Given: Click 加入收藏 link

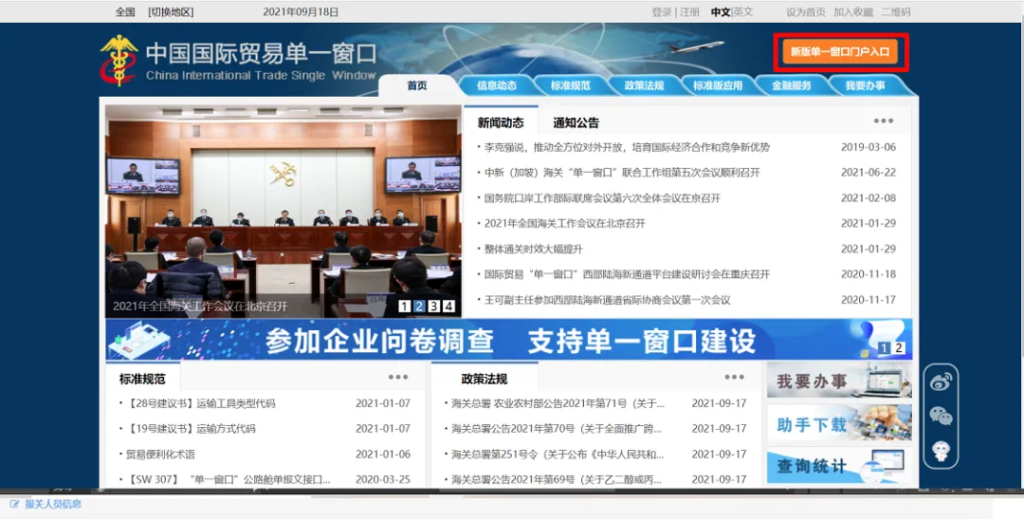Looking at the screenshot, I should click(x=853, y=12).
